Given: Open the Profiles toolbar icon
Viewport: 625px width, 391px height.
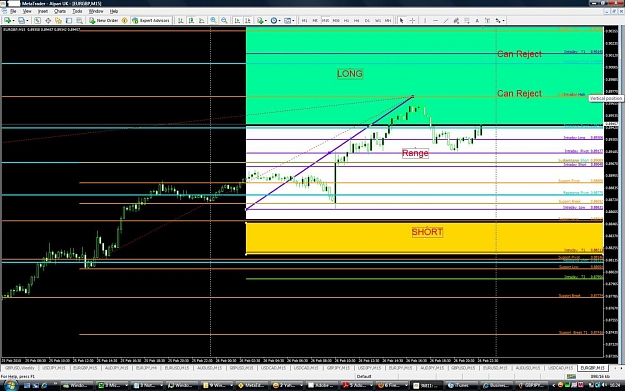Looking at the screenshot, I should [x=21, y=20].
